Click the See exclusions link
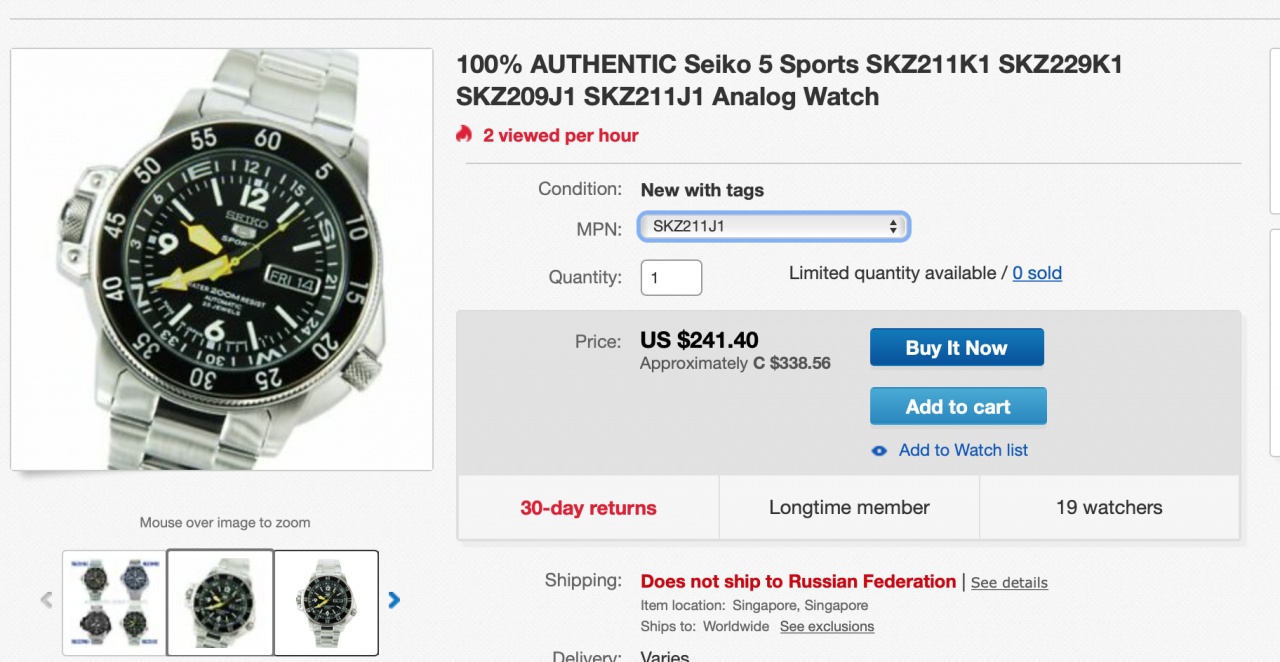1280x662 pixels. tap(827, 627)
